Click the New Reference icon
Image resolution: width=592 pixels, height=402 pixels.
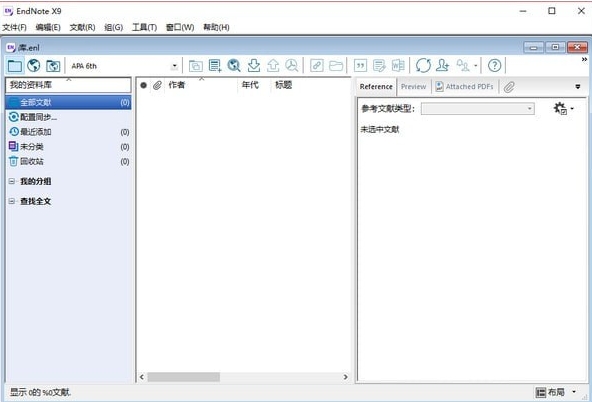point(215,66)
